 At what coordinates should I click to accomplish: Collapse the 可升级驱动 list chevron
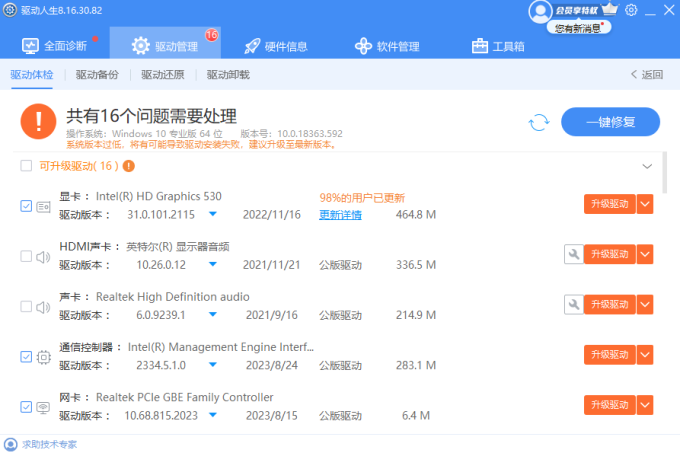coord(647,166)
